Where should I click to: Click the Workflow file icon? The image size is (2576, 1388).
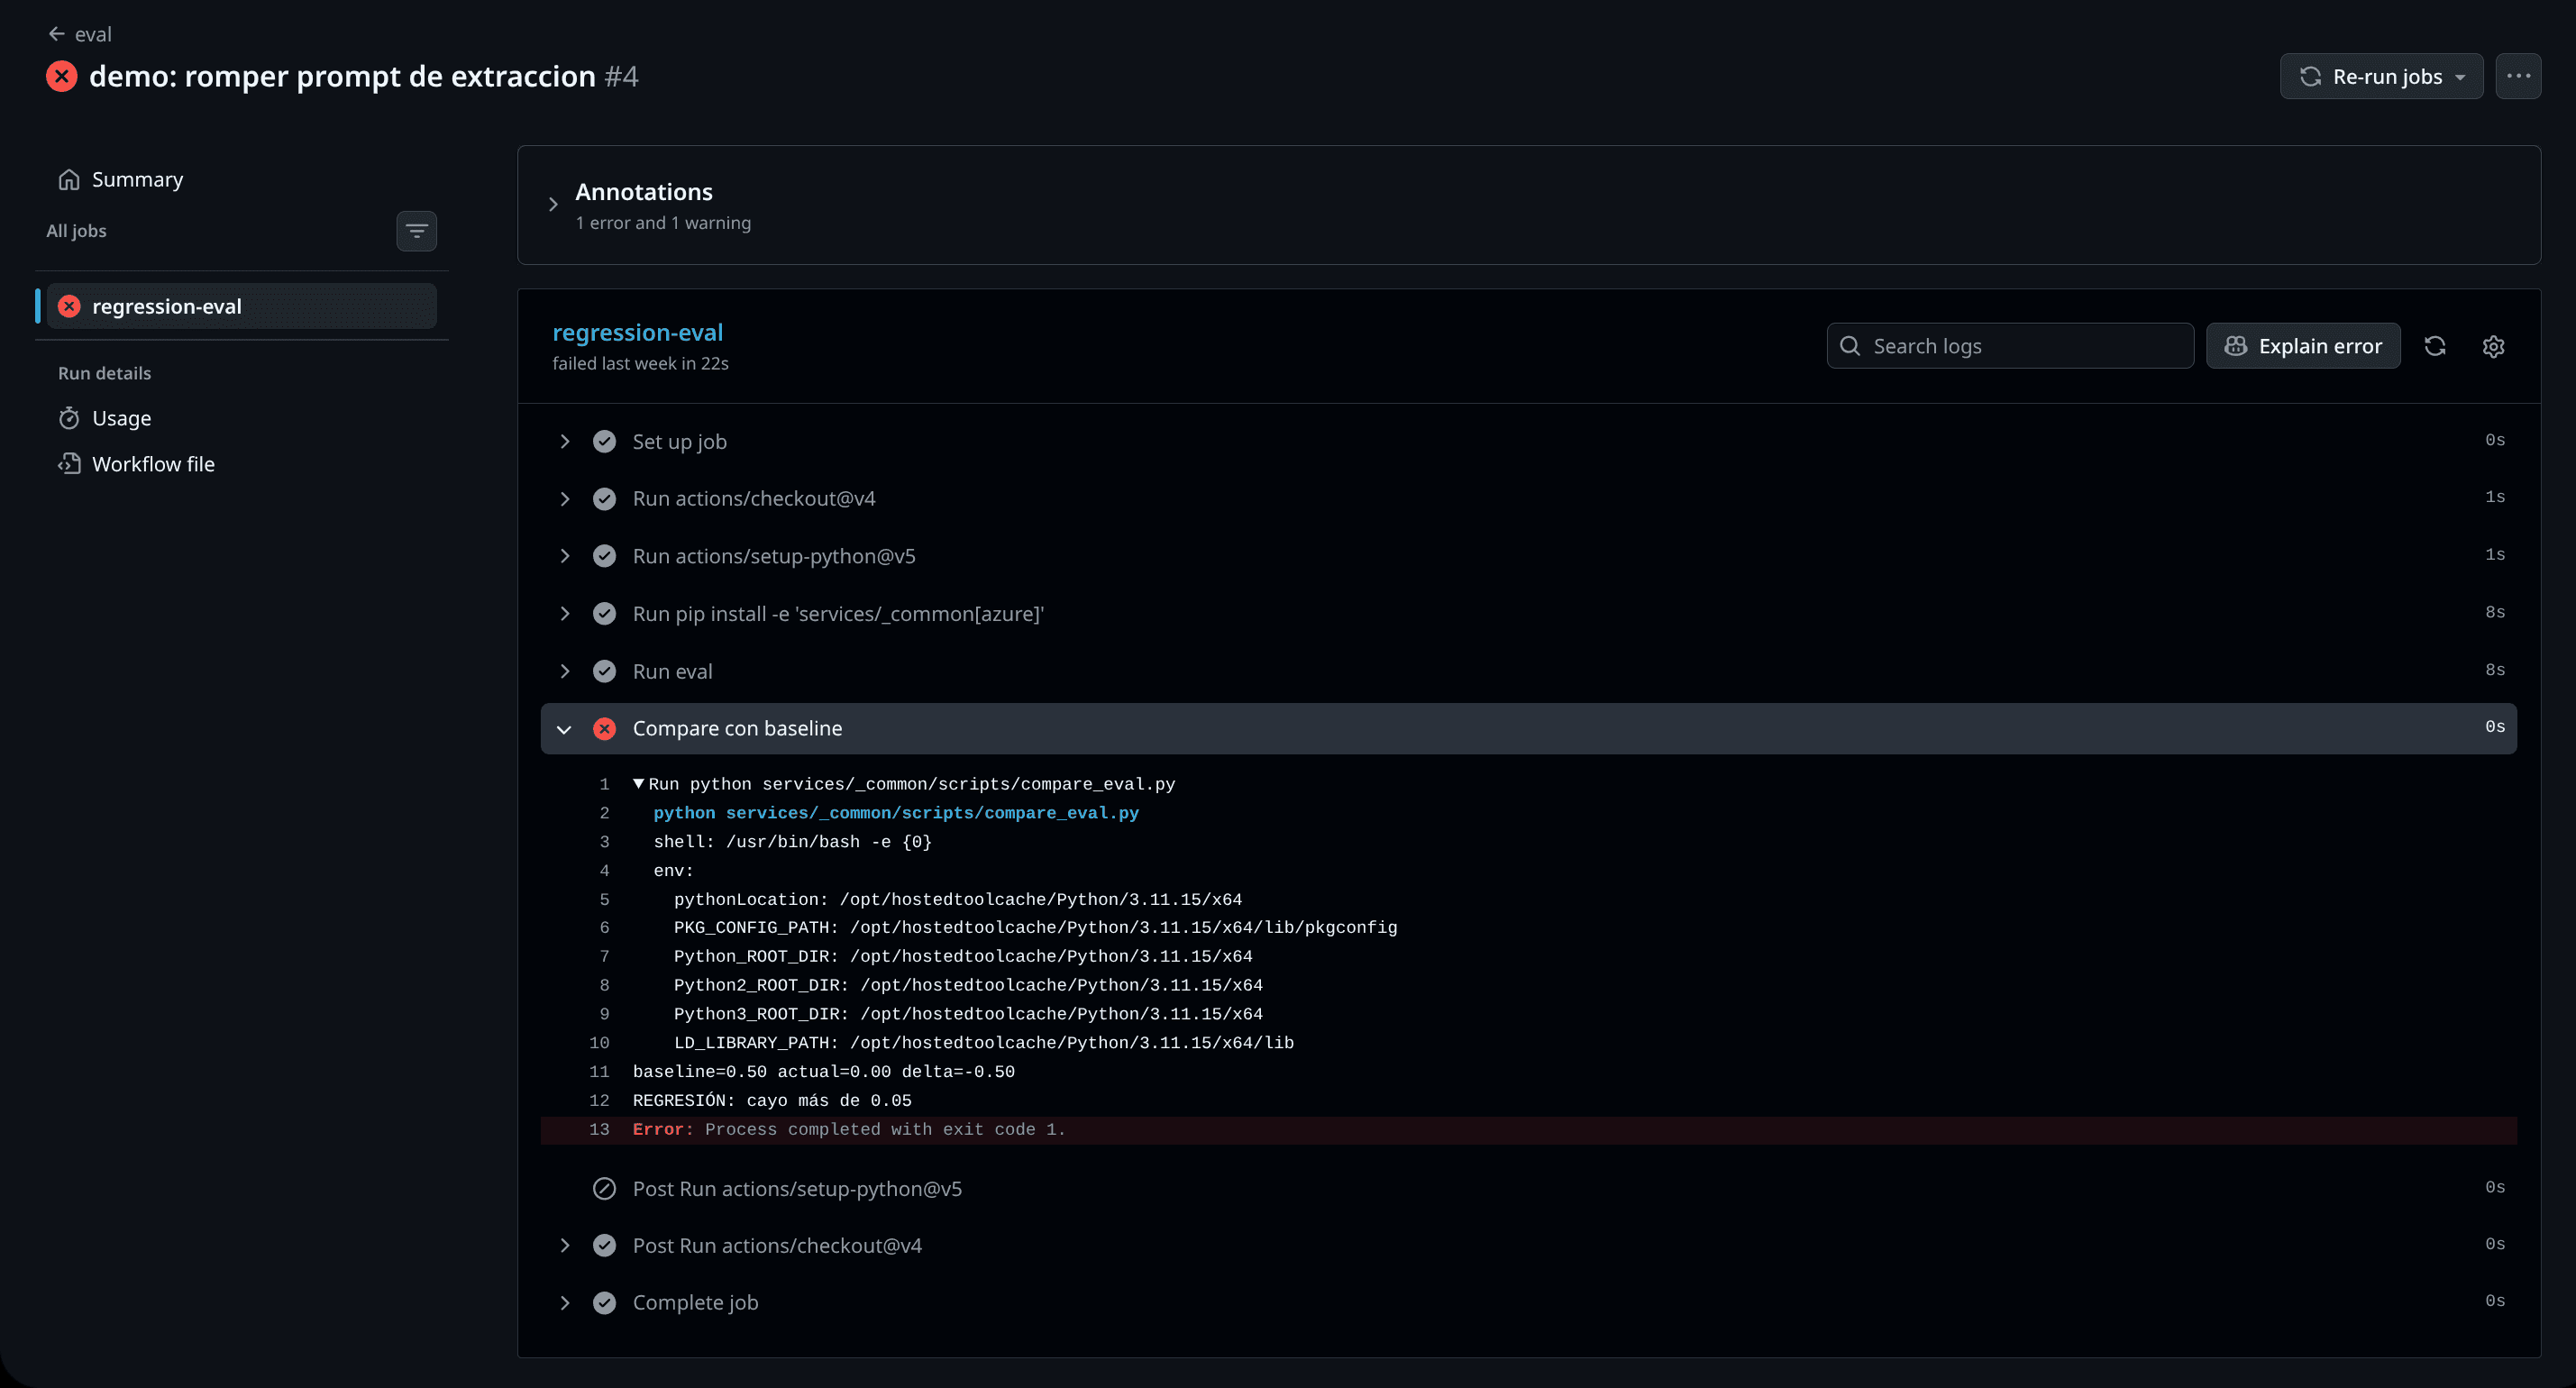point(69,464)
